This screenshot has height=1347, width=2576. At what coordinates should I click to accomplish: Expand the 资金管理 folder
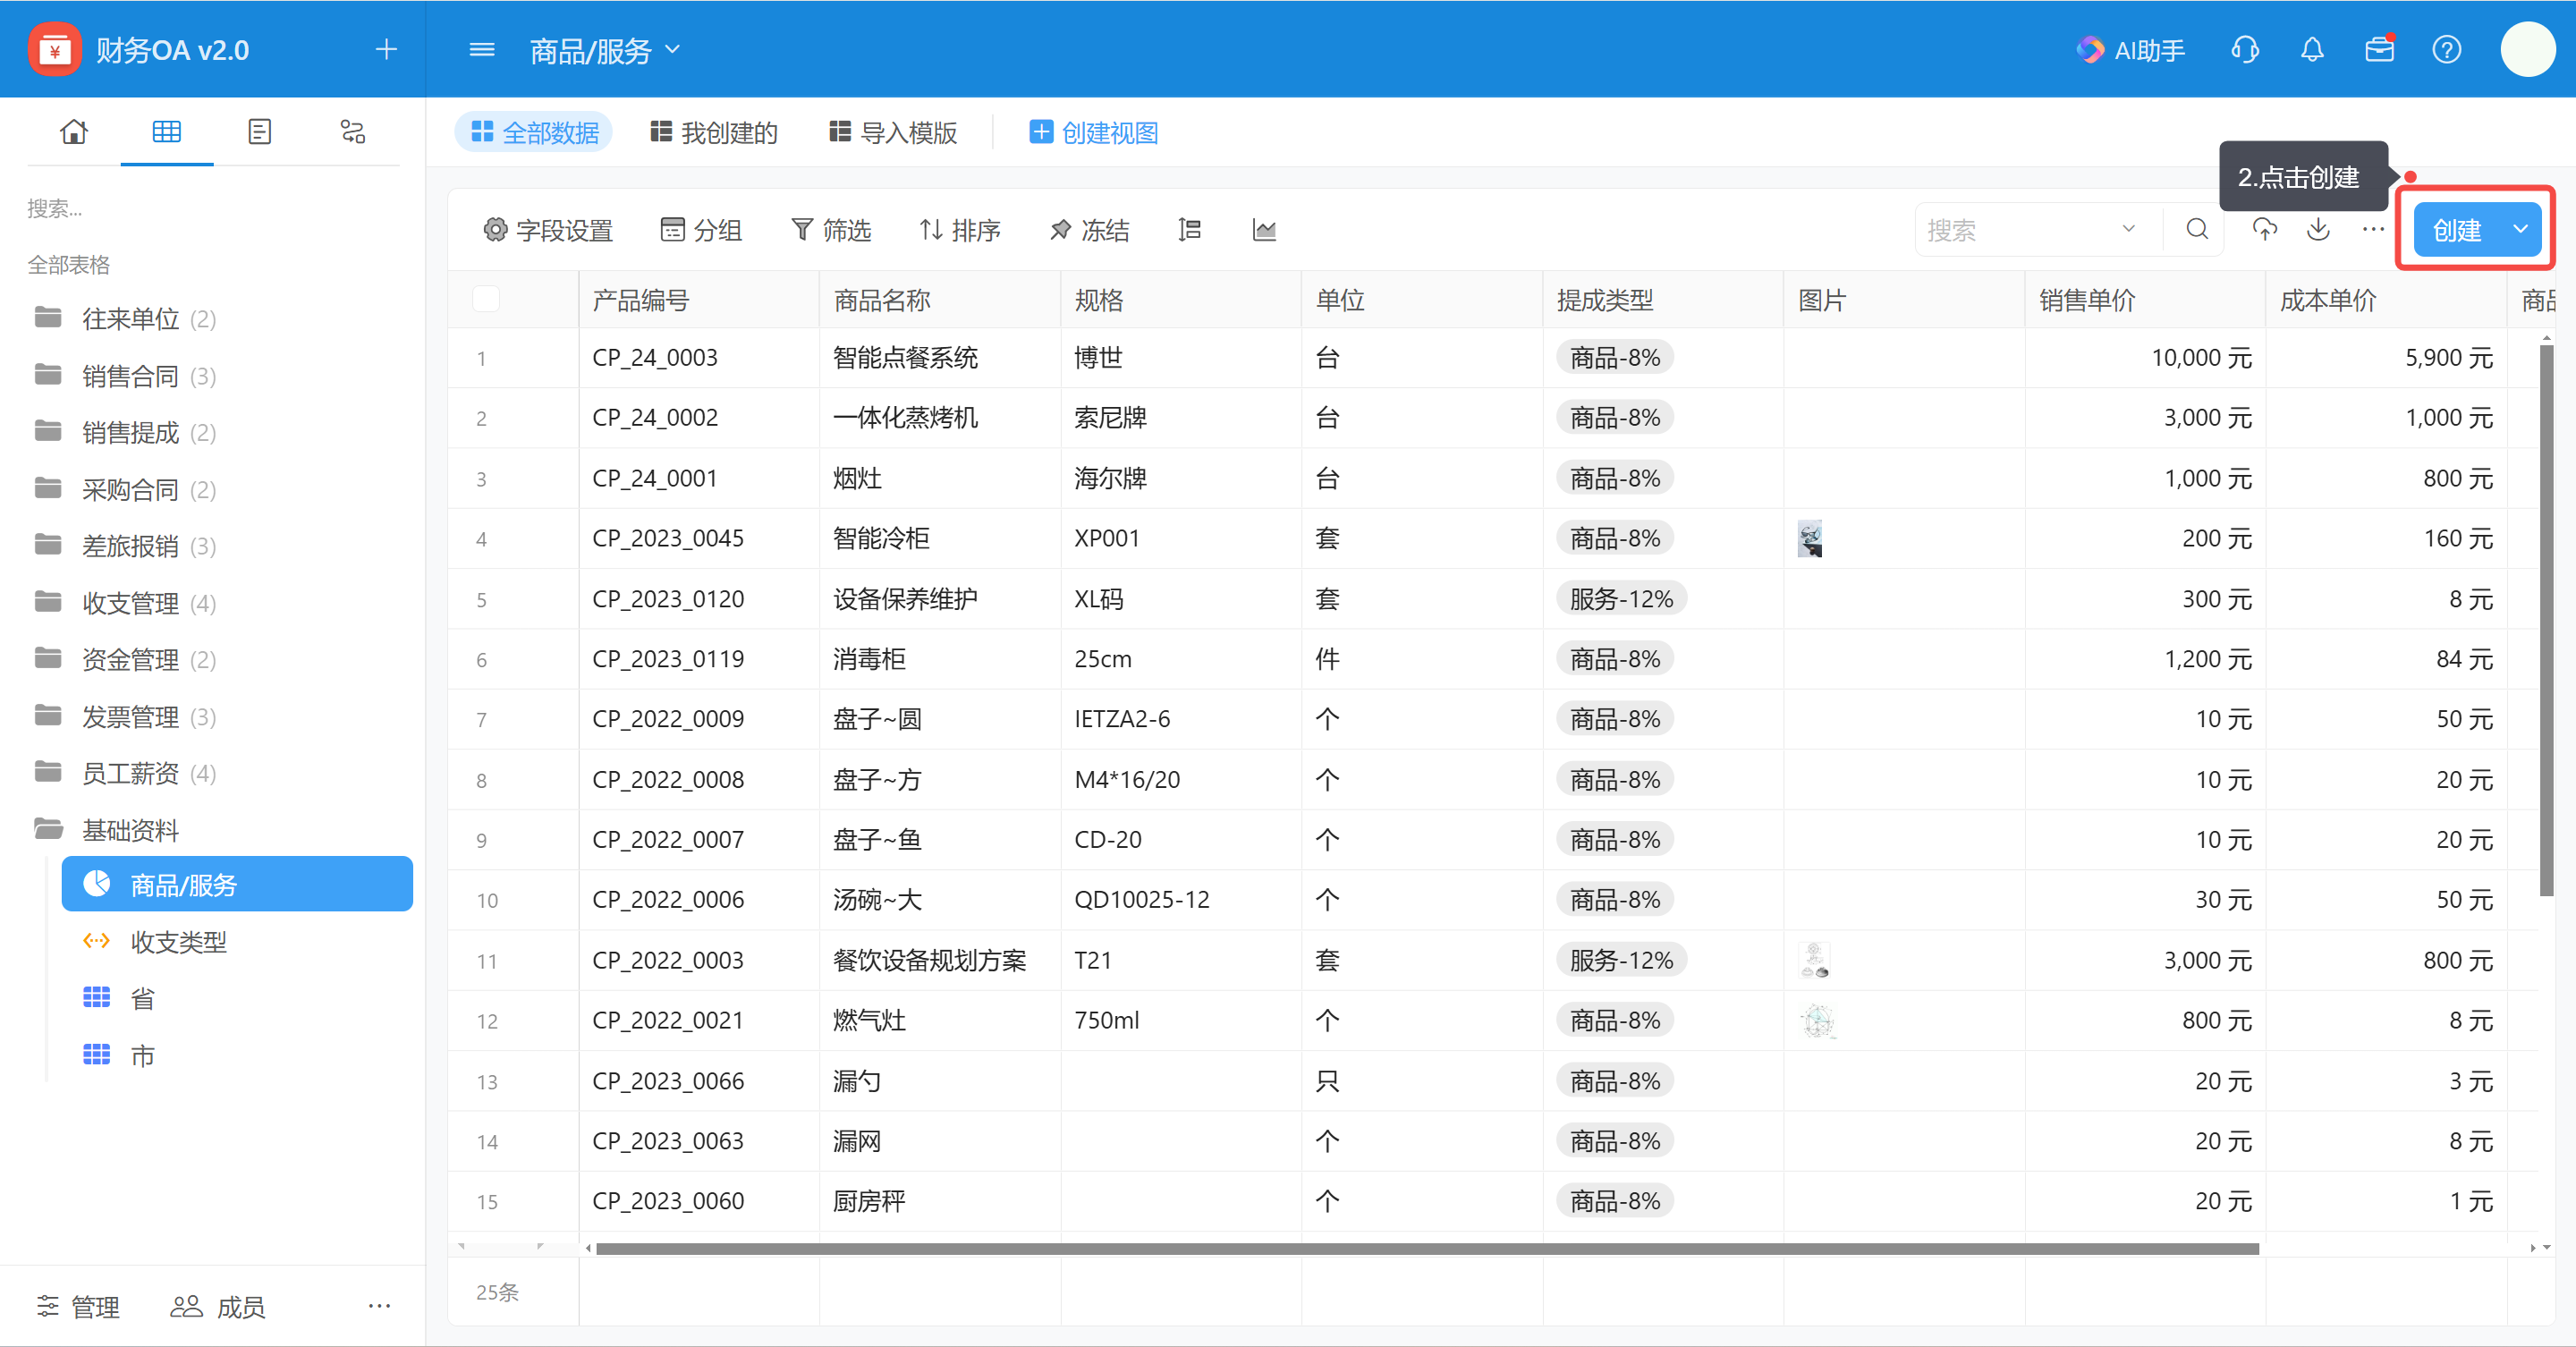click(124, 659)
